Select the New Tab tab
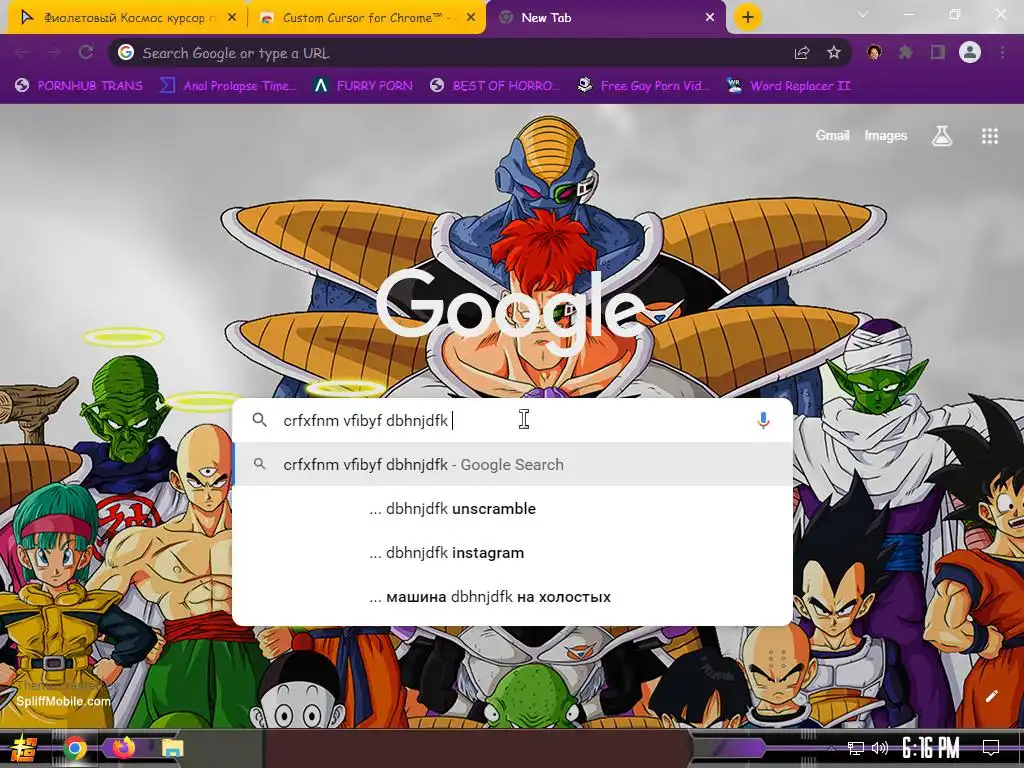This screenshot has width=1024, height=768. click(x=605, y=18)
